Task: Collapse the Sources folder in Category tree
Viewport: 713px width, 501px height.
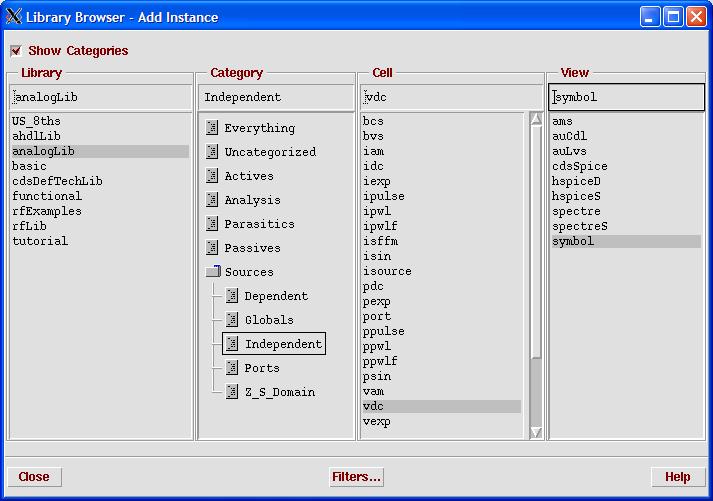Action: (x=213, y=272)
